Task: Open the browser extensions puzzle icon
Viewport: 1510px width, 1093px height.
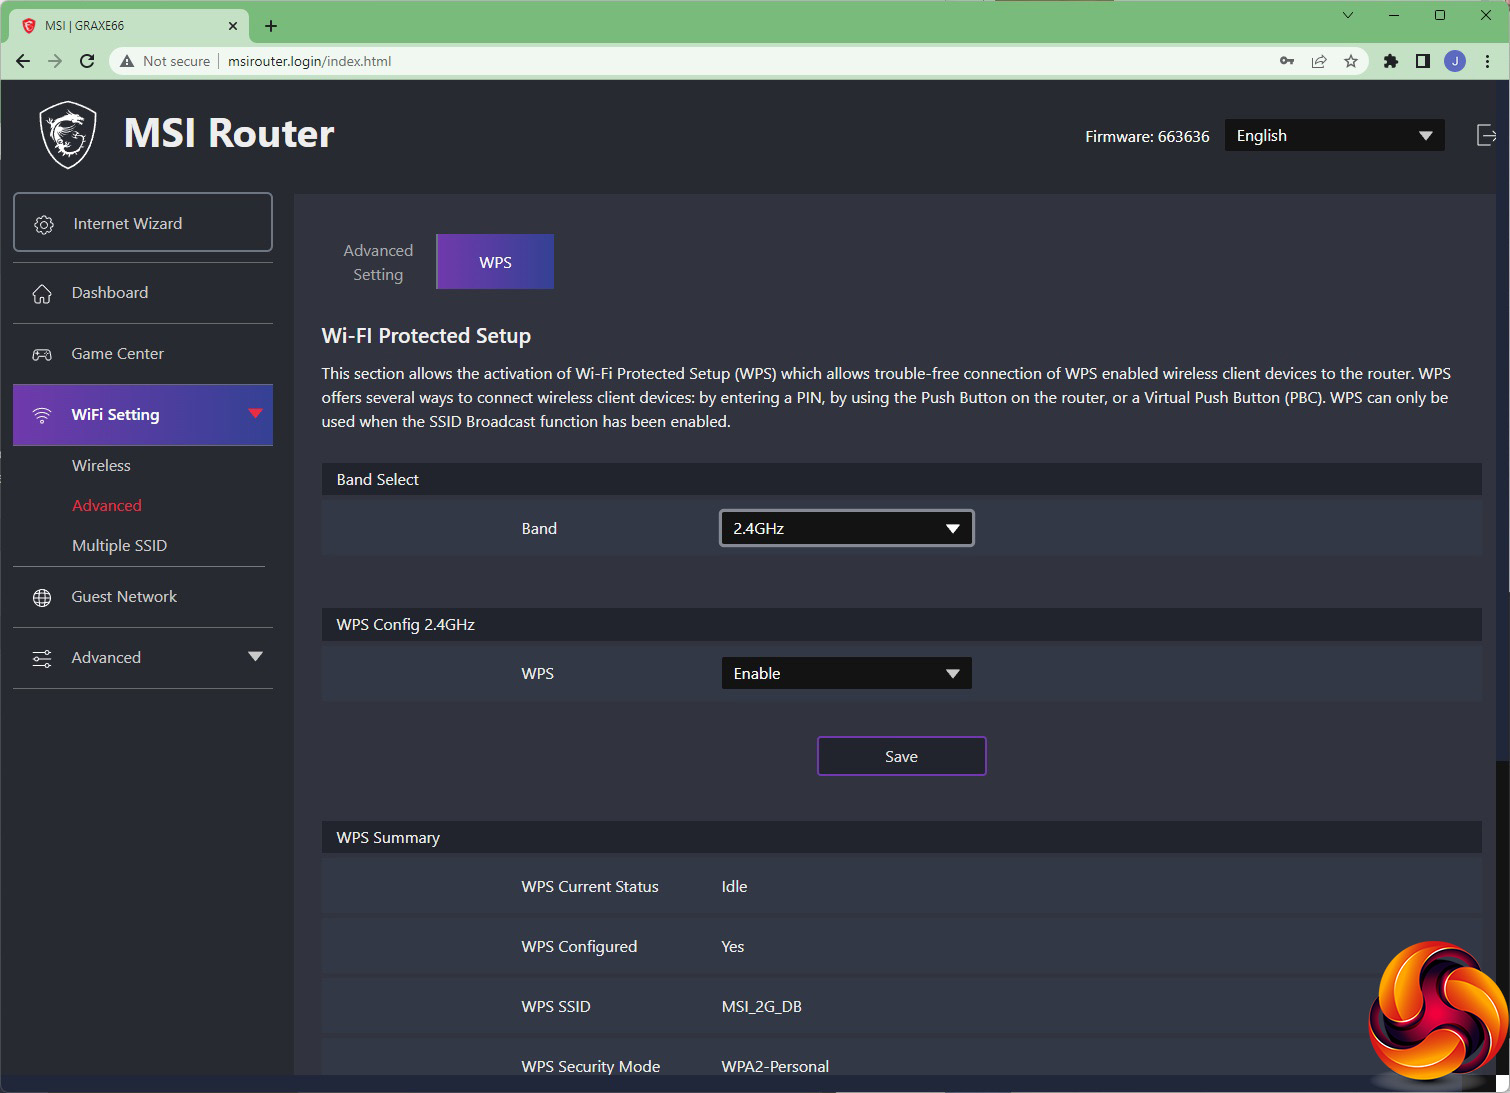Action: pos(1390,61)
